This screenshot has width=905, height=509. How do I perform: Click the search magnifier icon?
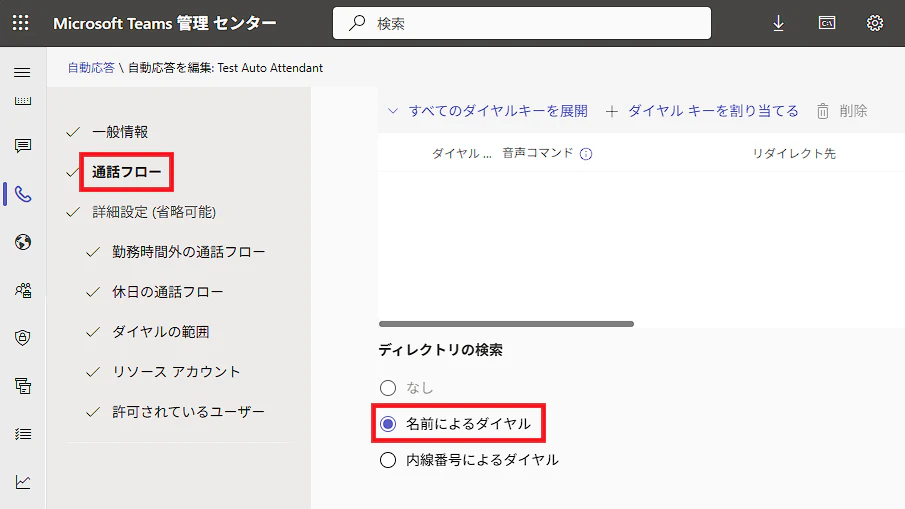(x=357, y=23)
